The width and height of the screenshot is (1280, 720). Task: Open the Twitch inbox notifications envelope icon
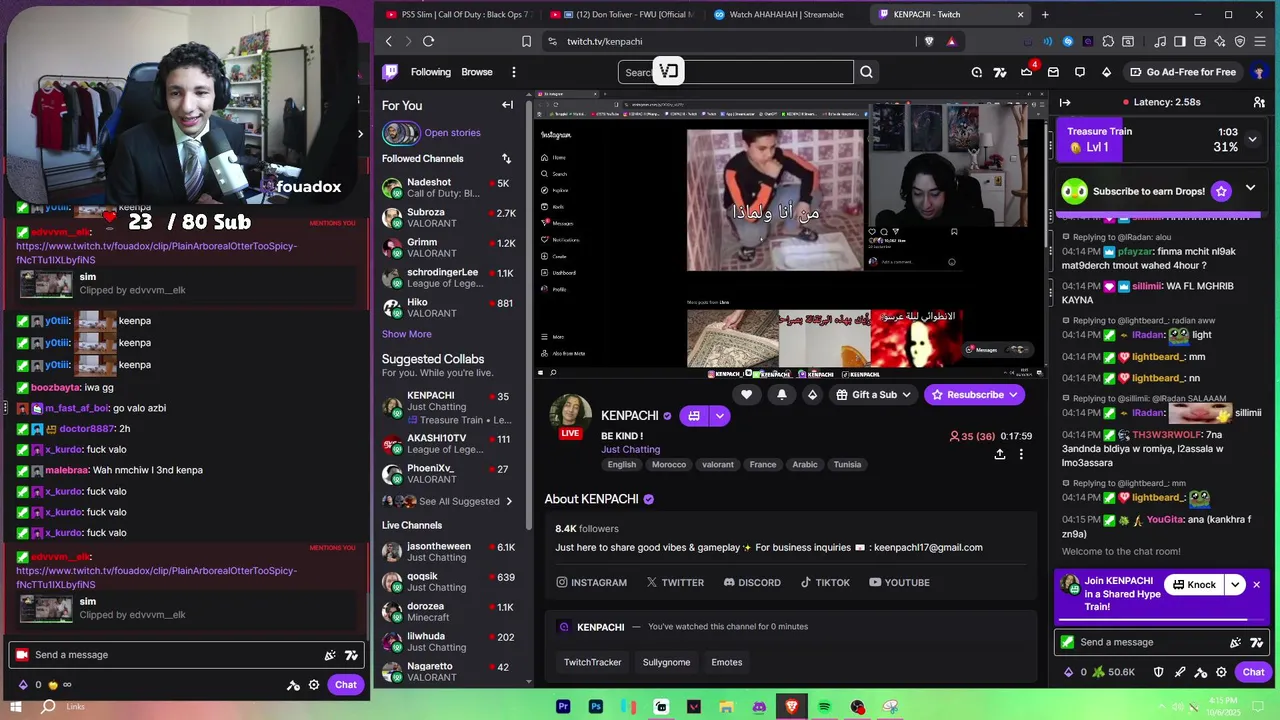tap(1053, 72)
